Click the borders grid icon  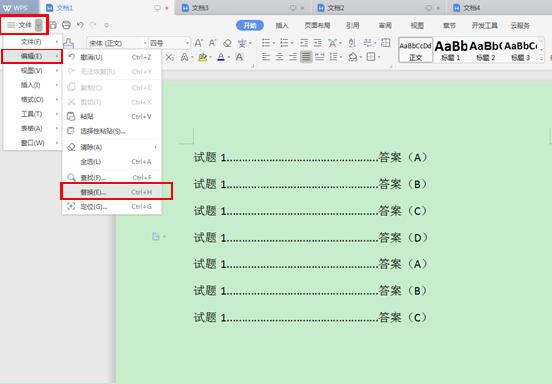[371, 57]
